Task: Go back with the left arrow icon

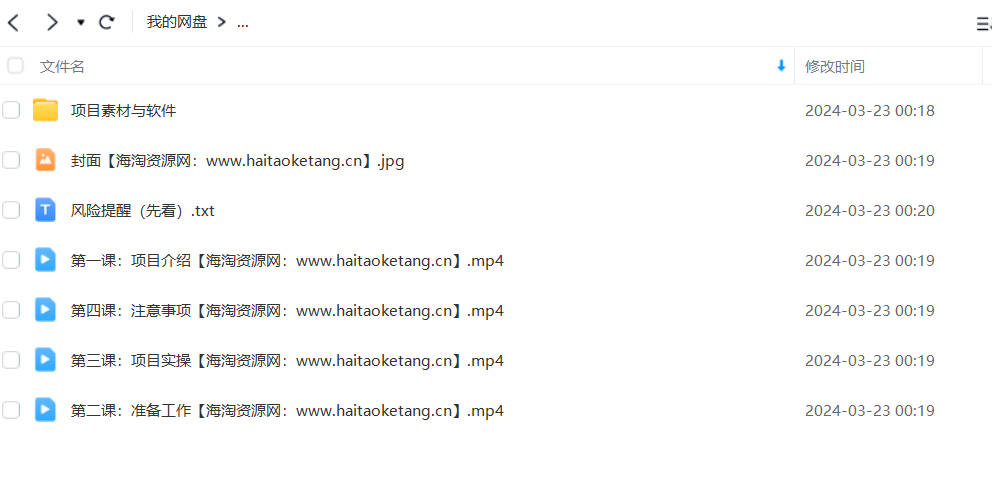Action: coord(13,23)
